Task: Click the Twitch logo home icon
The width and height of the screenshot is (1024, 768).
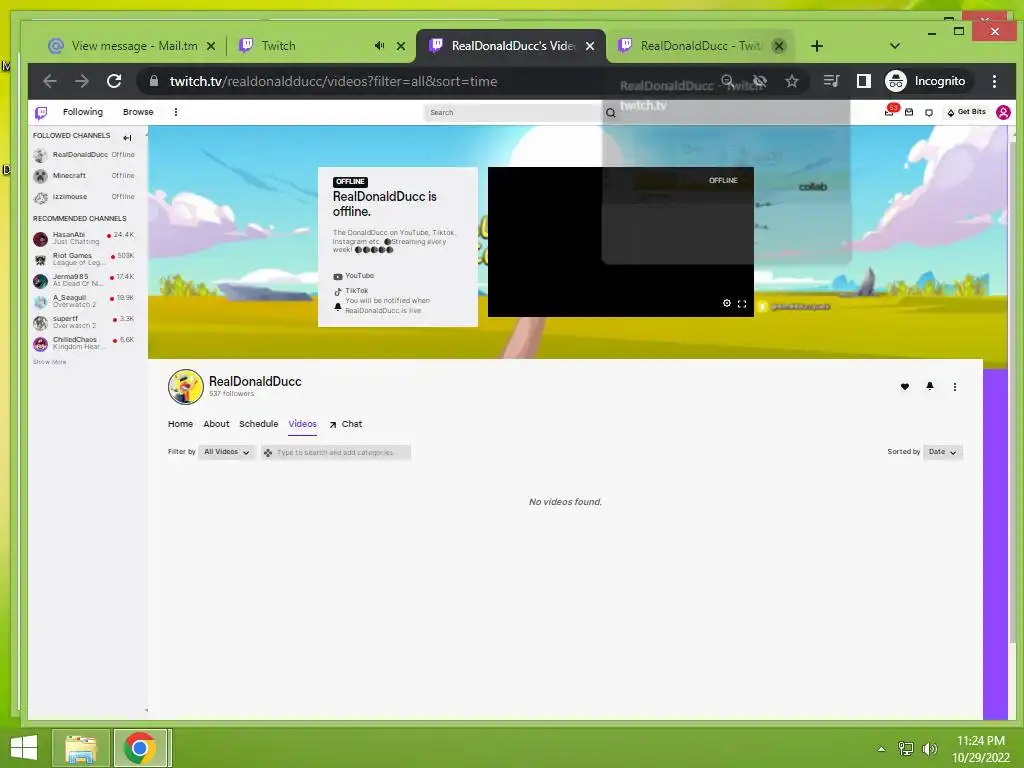Action: coord(41,113)
